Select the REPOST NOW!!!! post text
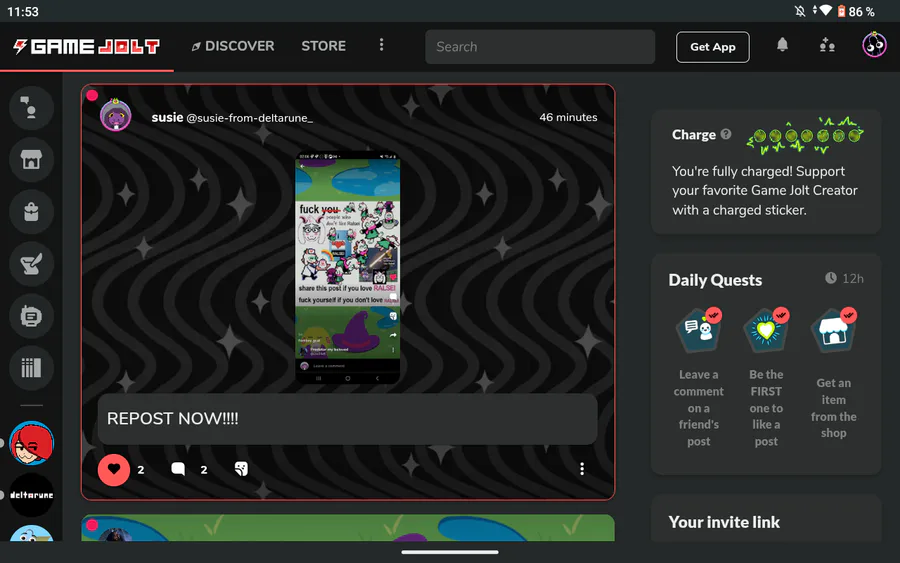This screenshot has height=563, width=900. coord(173,418)
